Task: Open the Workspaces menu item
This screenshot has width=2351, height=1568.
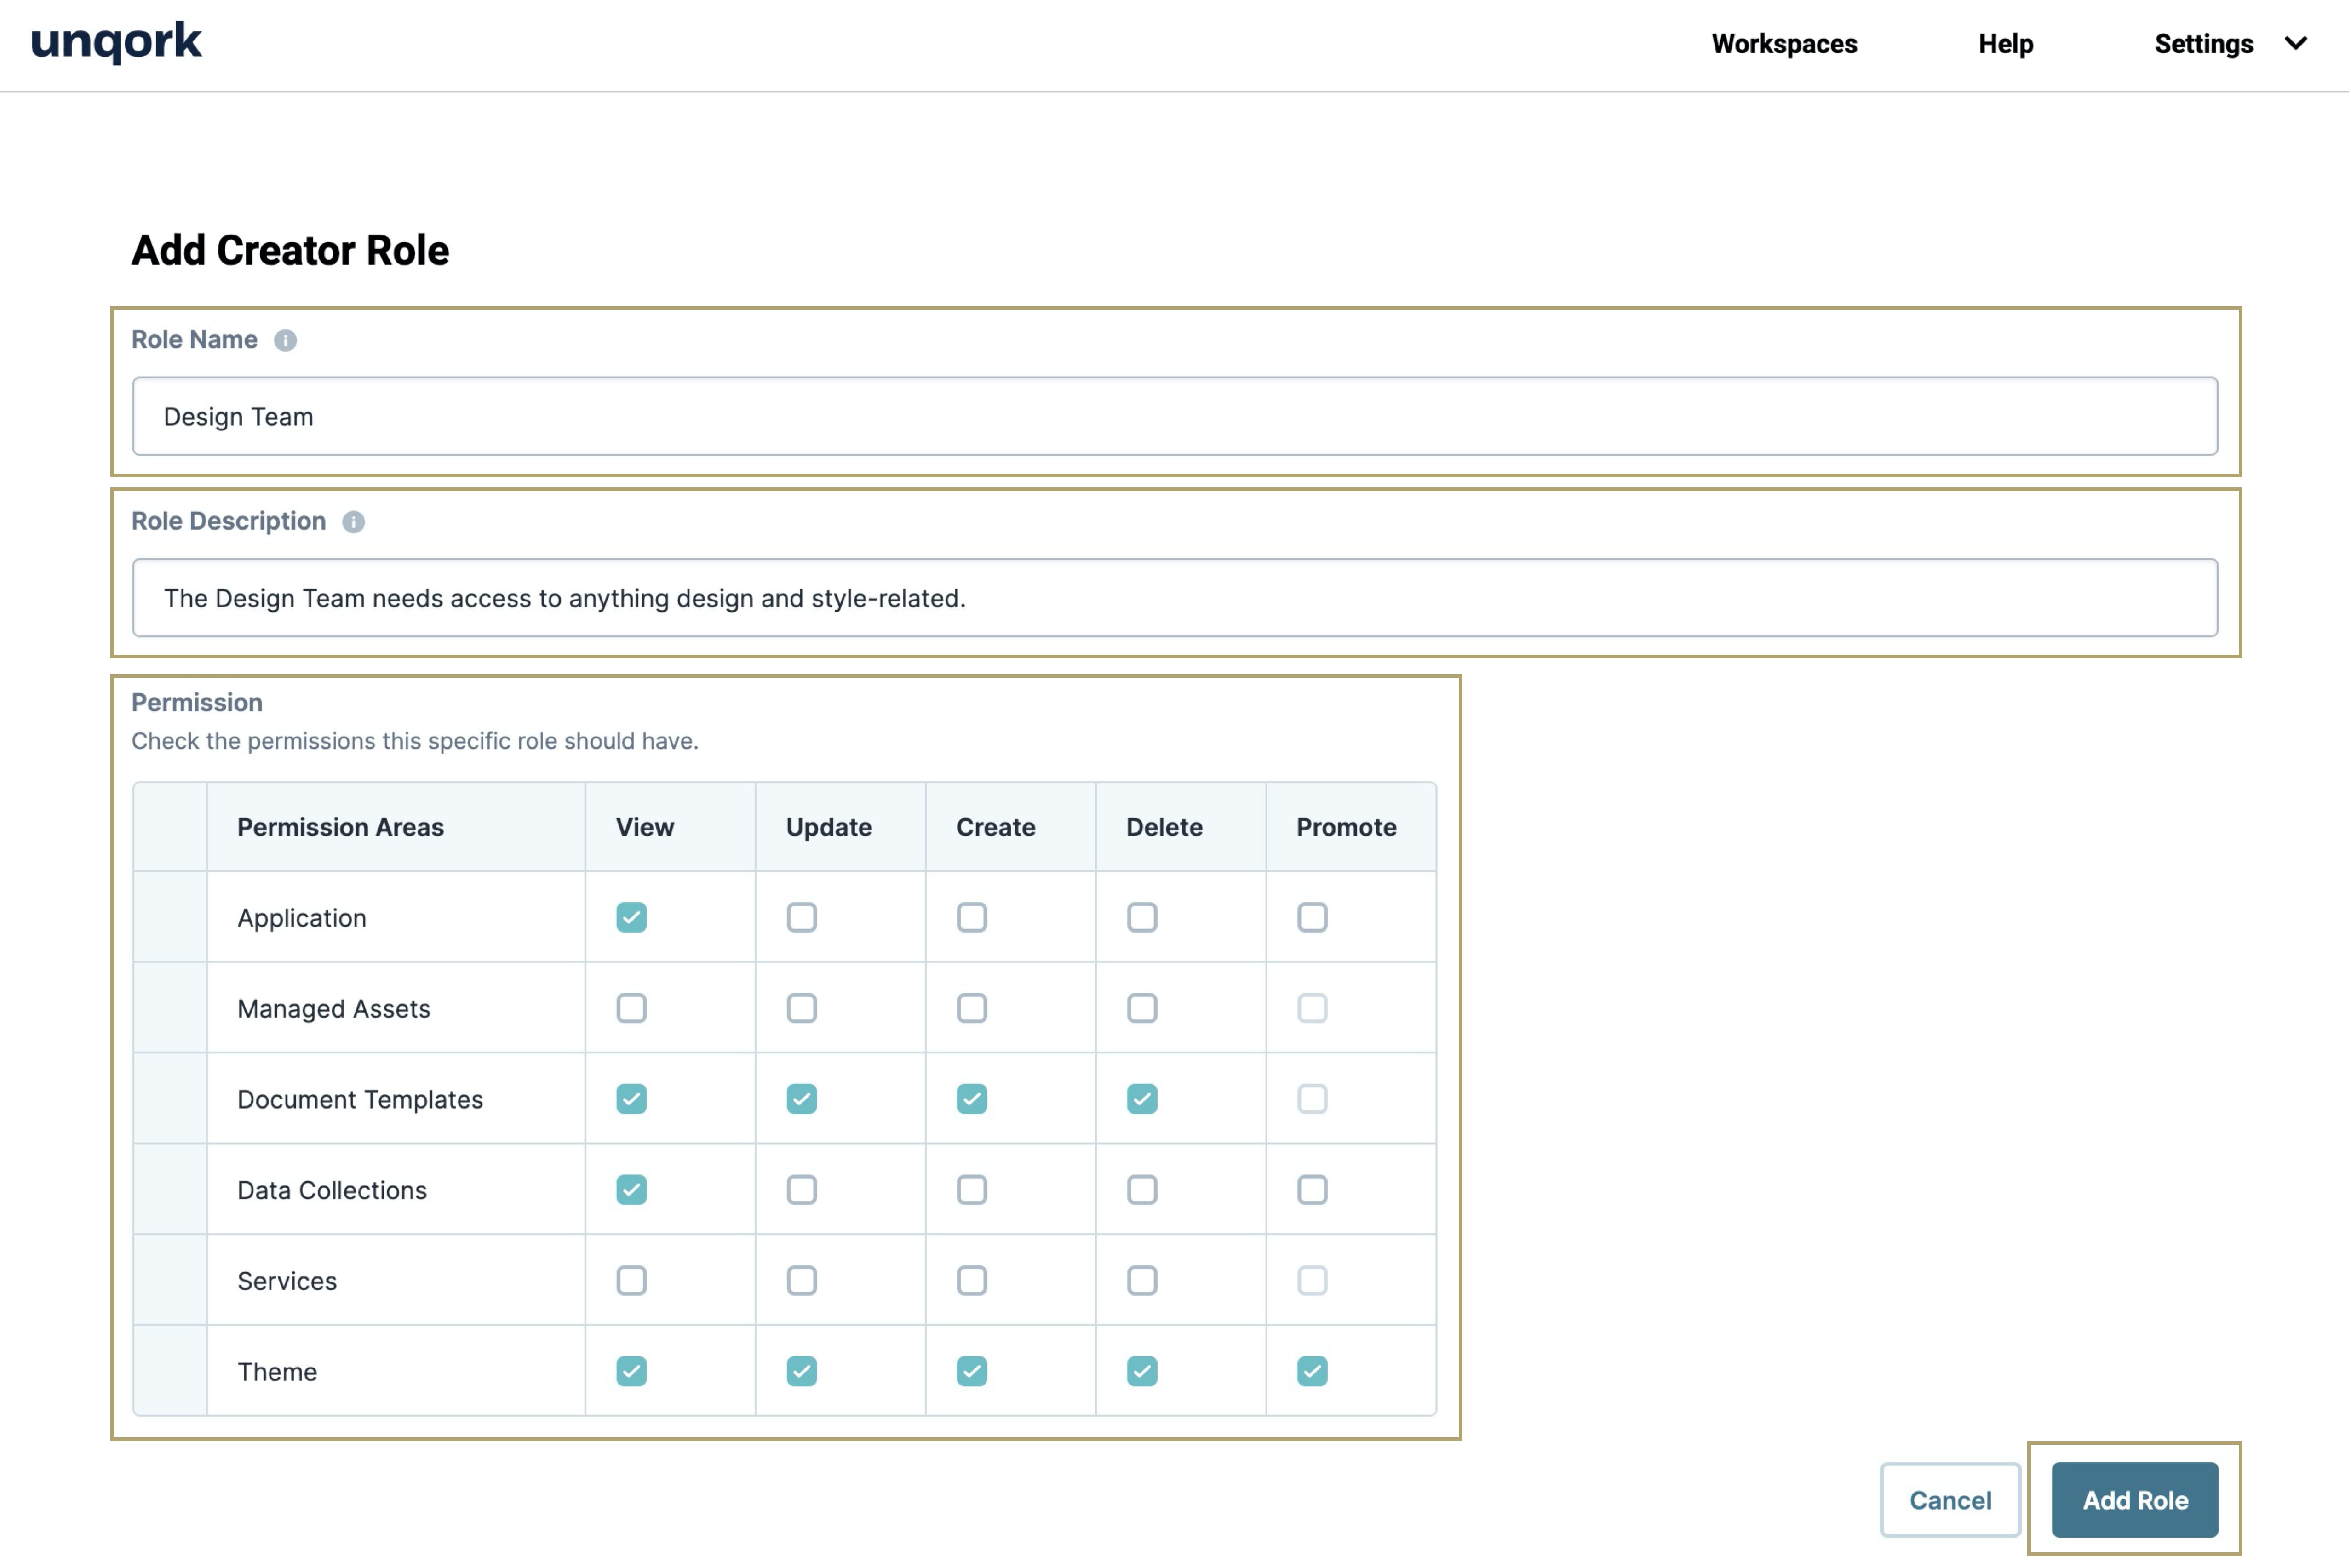Action: pyautogui.click(x=1784, y=44)
